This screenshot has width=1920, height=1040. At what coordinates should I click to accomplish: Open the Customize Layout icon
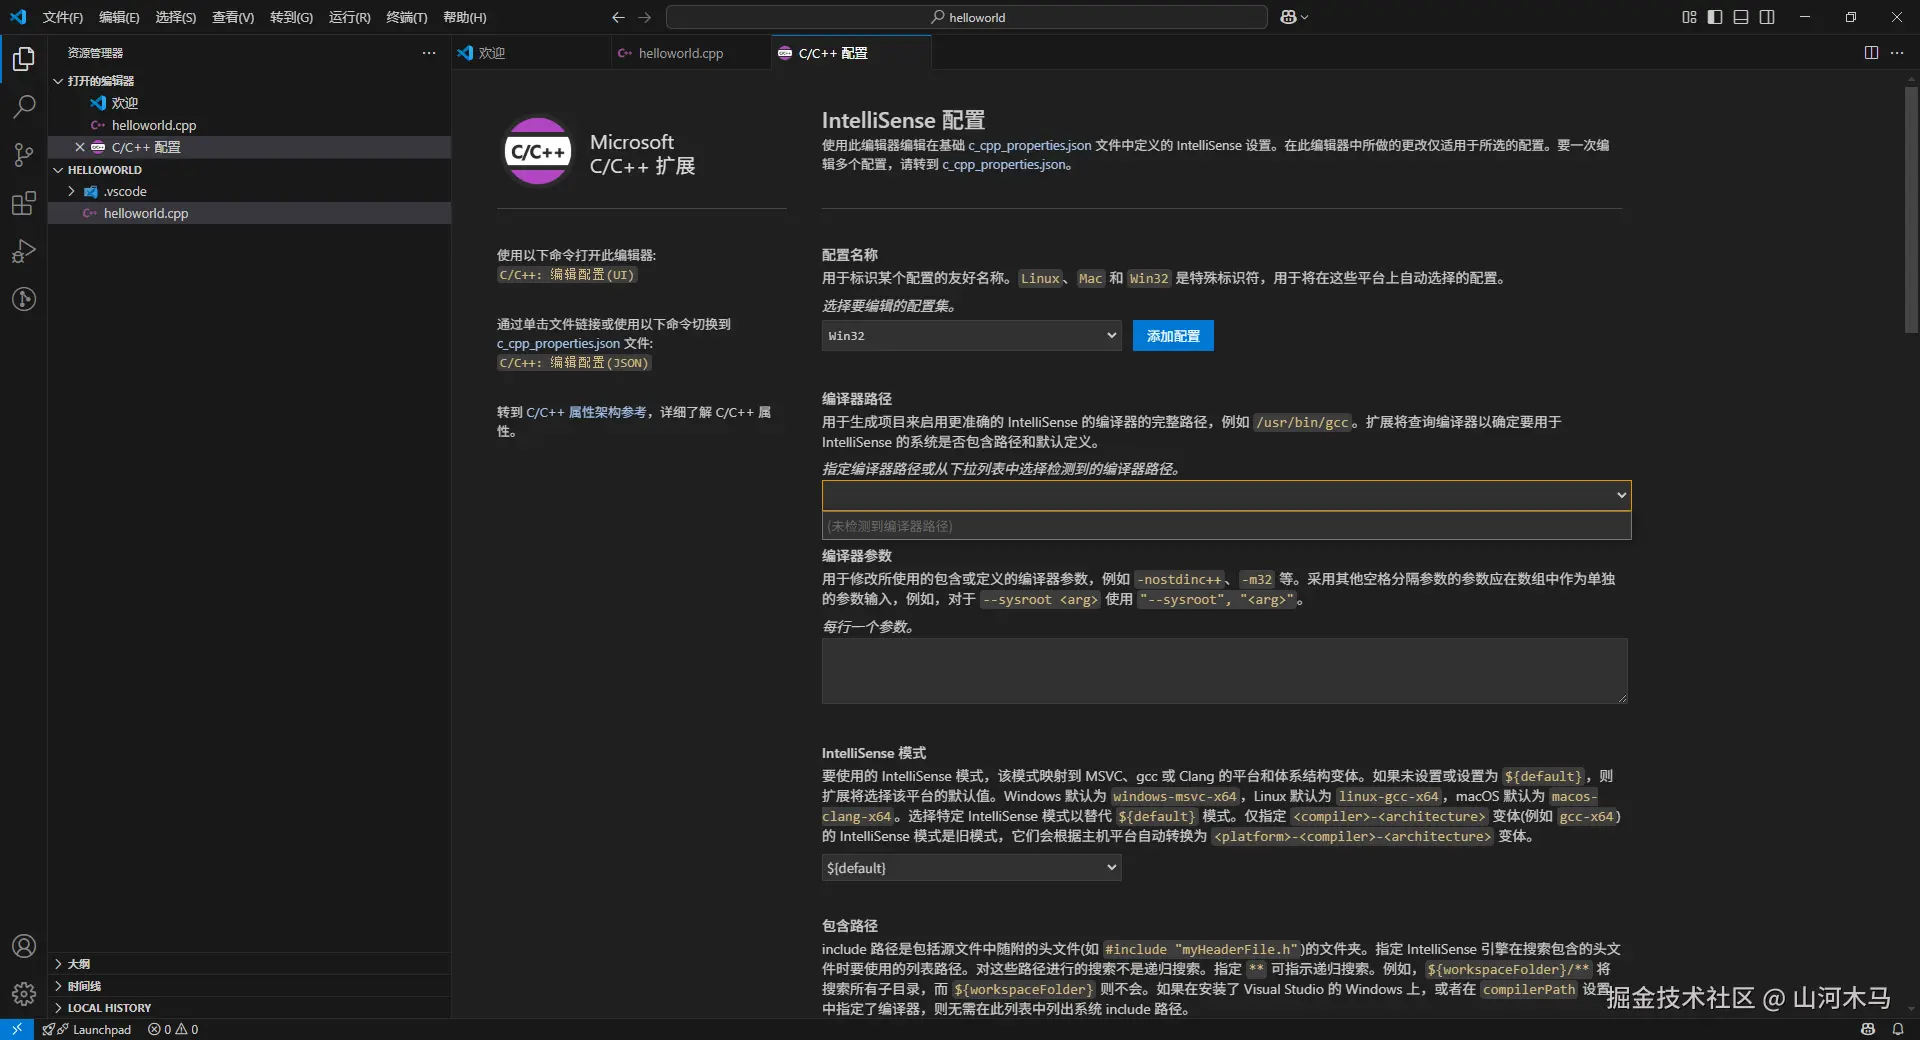pos(1689,17)
